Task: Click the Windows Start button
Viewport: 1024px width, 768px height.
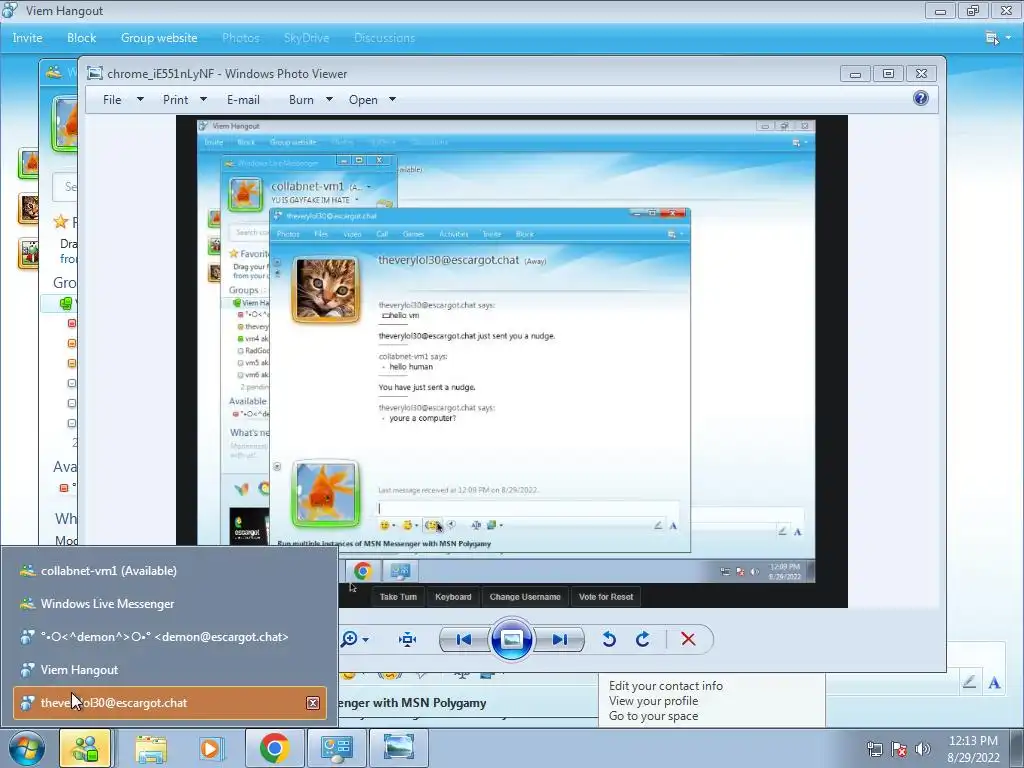Action: tap(26, 748)
